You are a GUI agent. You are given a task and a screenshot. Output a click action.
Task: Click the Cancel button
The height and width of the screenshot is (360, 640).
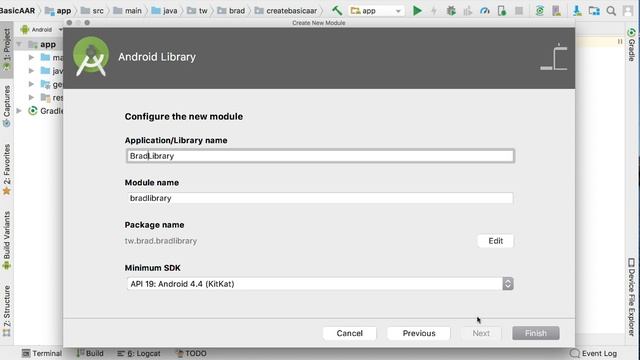coord(349,333)
